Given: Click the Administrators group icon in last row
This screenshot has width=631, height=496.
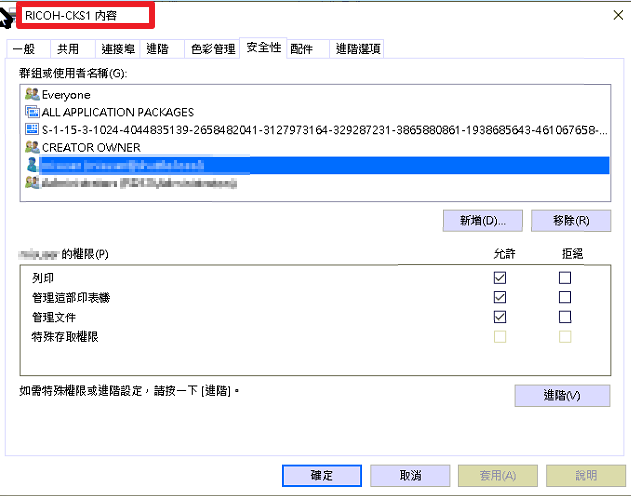Looking at the screenshot, I should (x=32, y=183).
